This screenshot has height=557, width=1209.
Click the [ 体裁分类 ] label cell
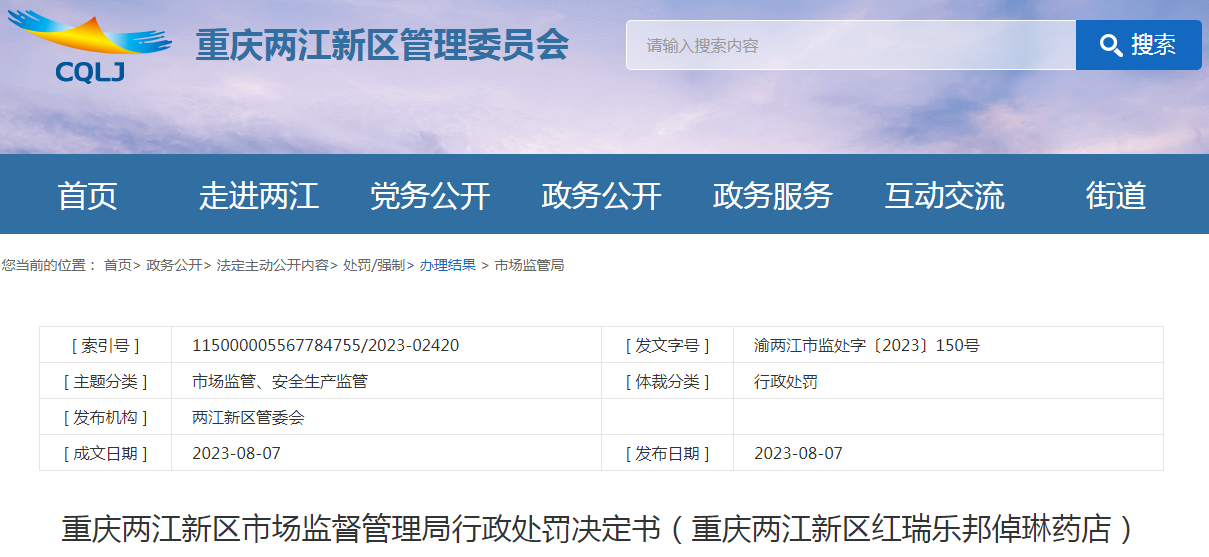(x=667, y=381)
